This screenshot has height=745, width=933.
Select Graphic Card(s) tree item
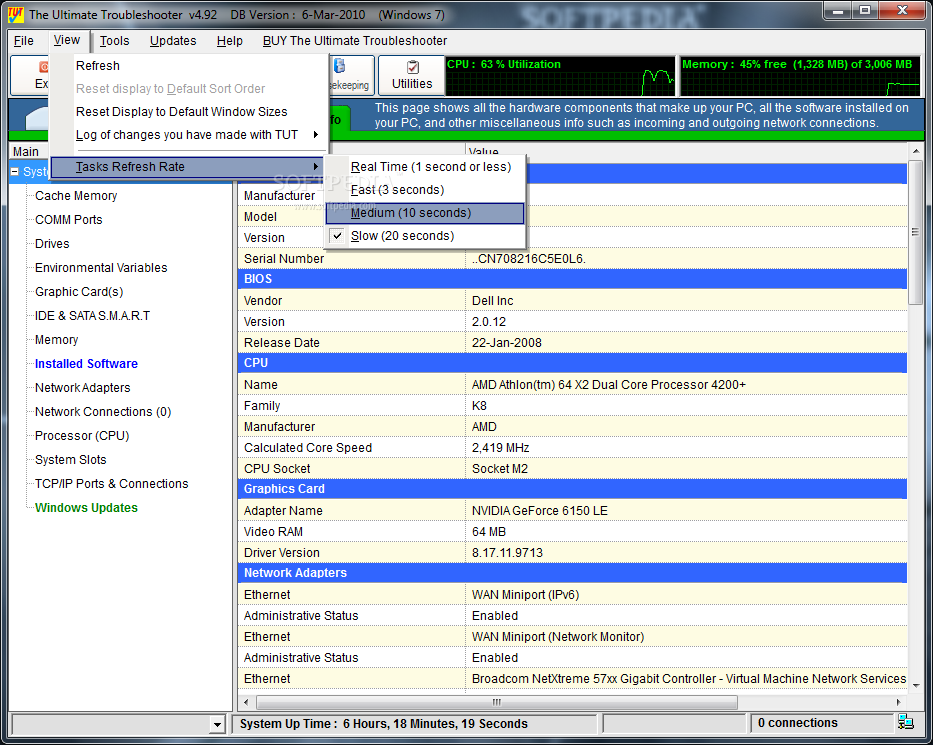coord(79,292)
